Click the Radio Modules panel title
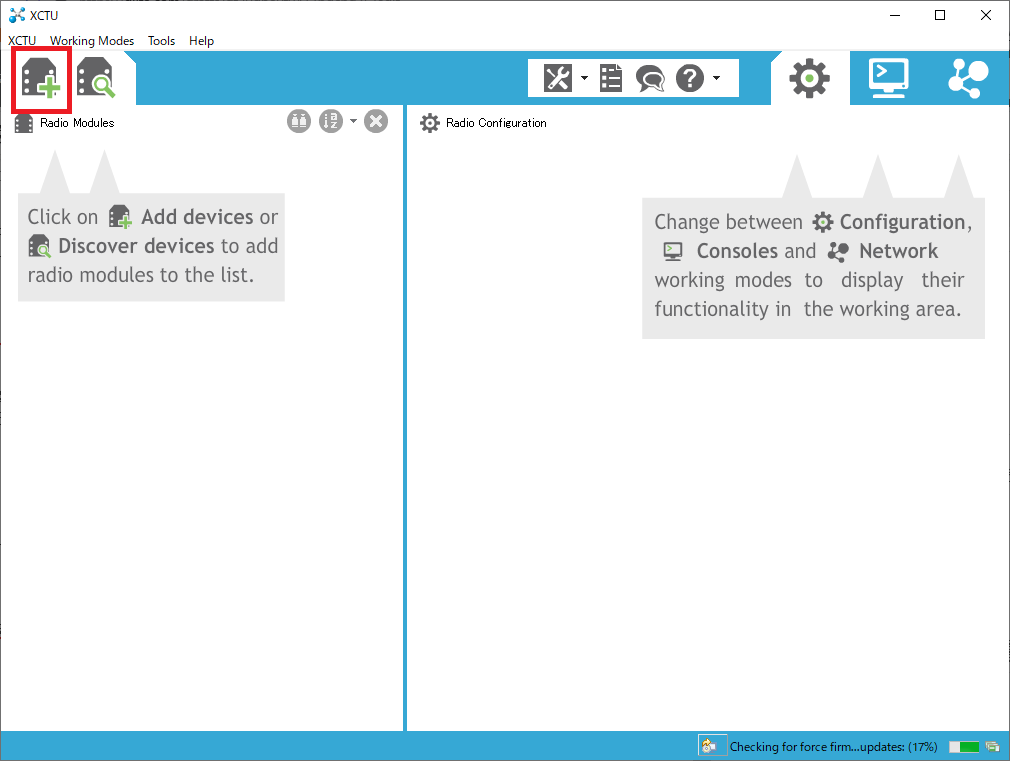The width and height of the screenshot is (1010, 761). pyautogui.click(x=77, y=123)
